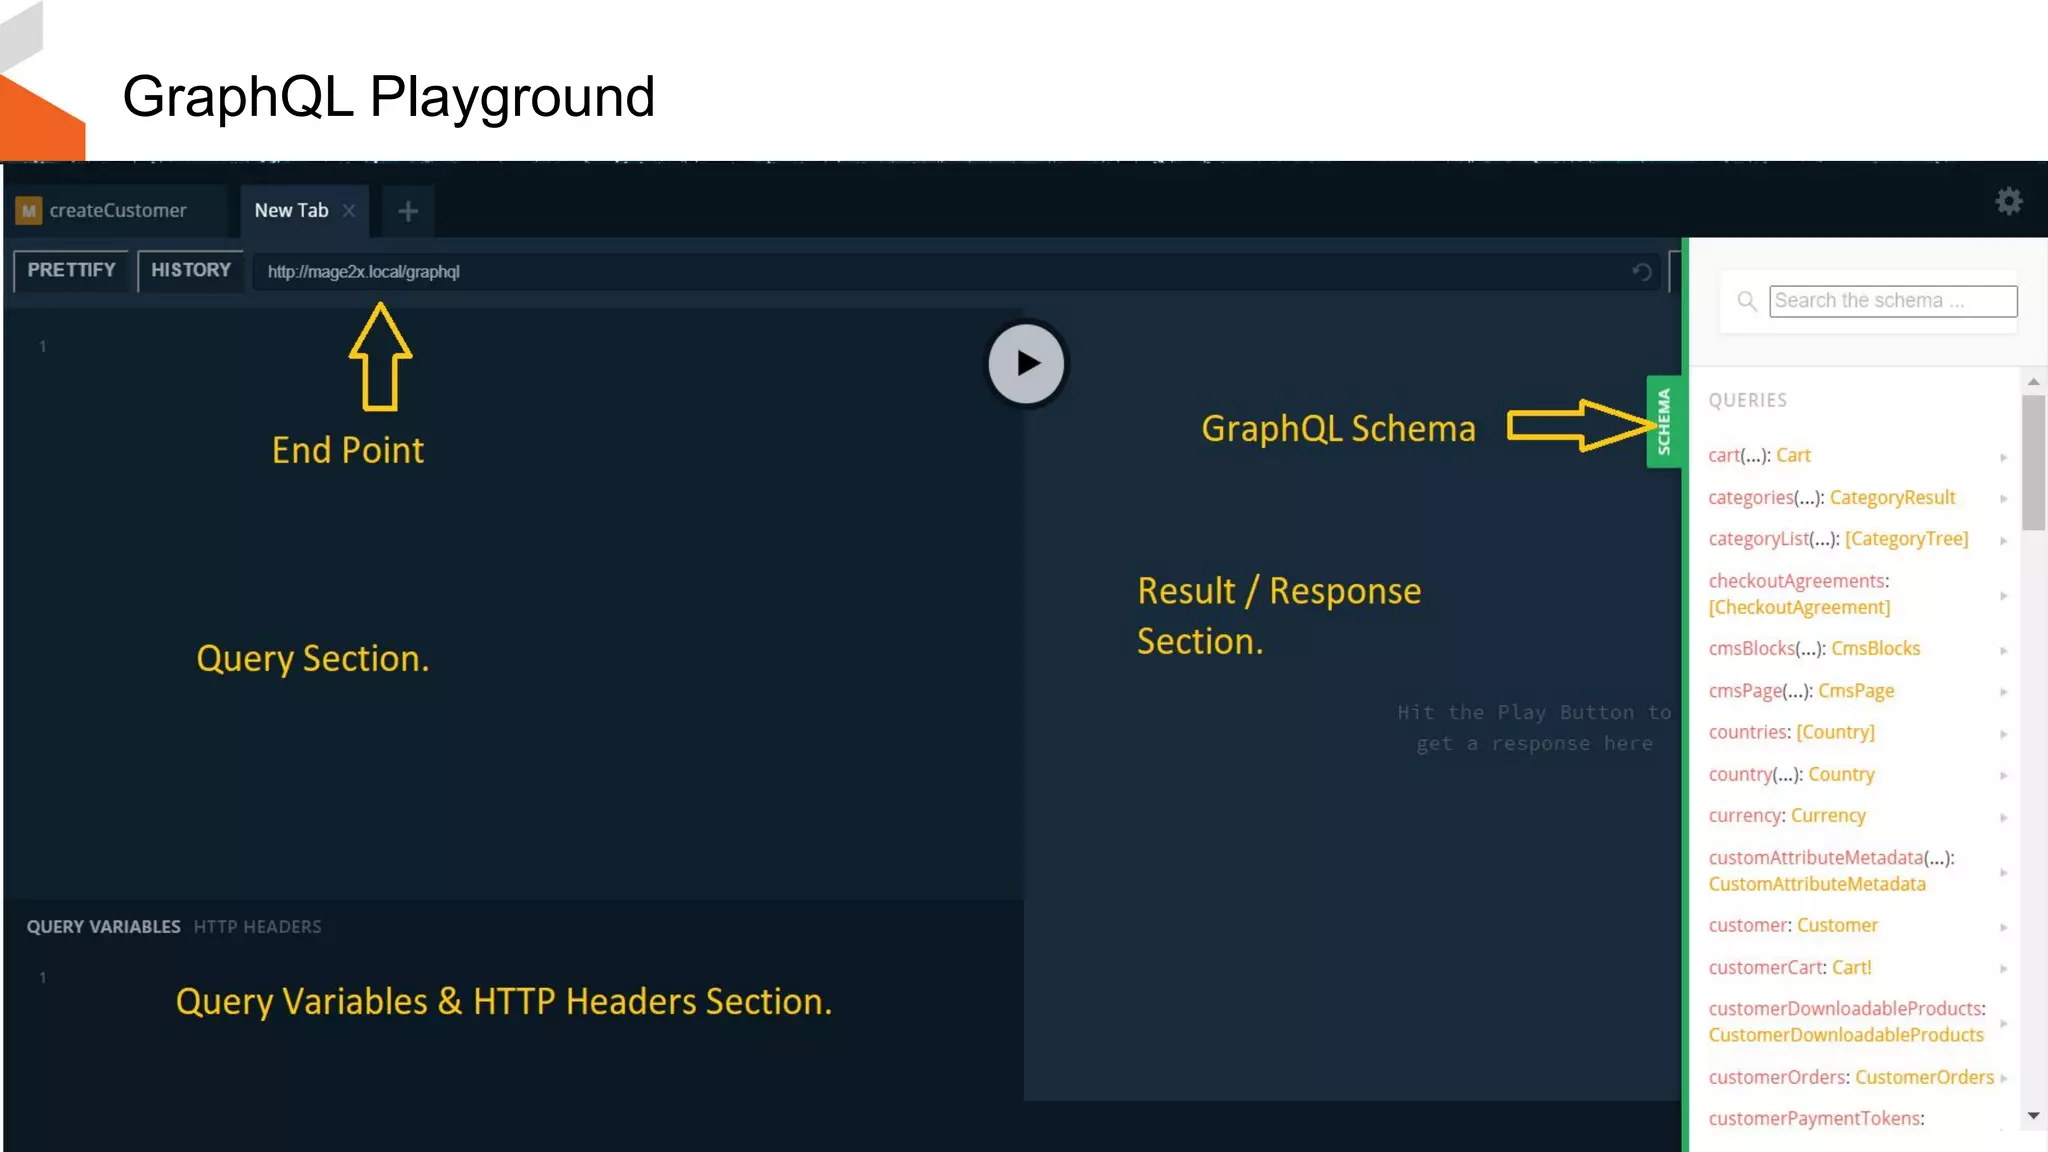This screenshot has width=2048, height=1152.
Task: Open the customerDownloadableProducts query
Action: pos(1847,1022)
